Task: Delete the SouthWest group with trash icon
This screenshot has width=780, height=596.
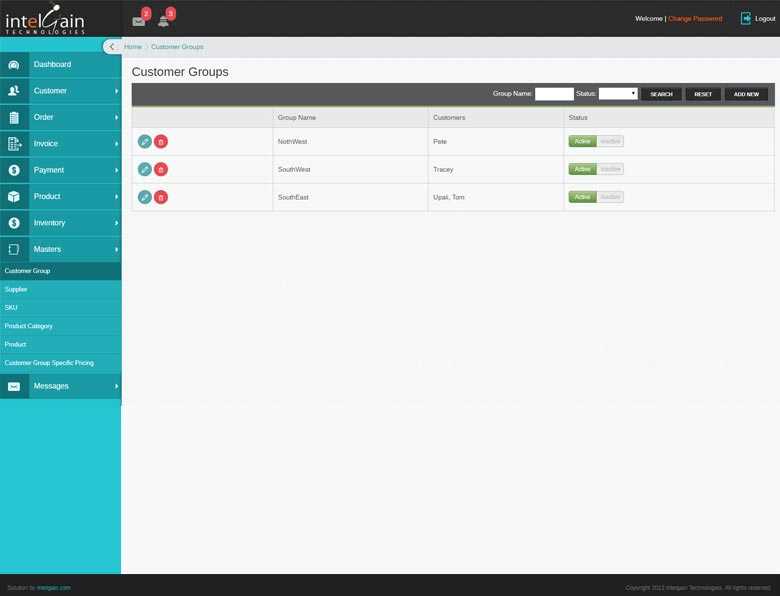Action: pos(161,170)
